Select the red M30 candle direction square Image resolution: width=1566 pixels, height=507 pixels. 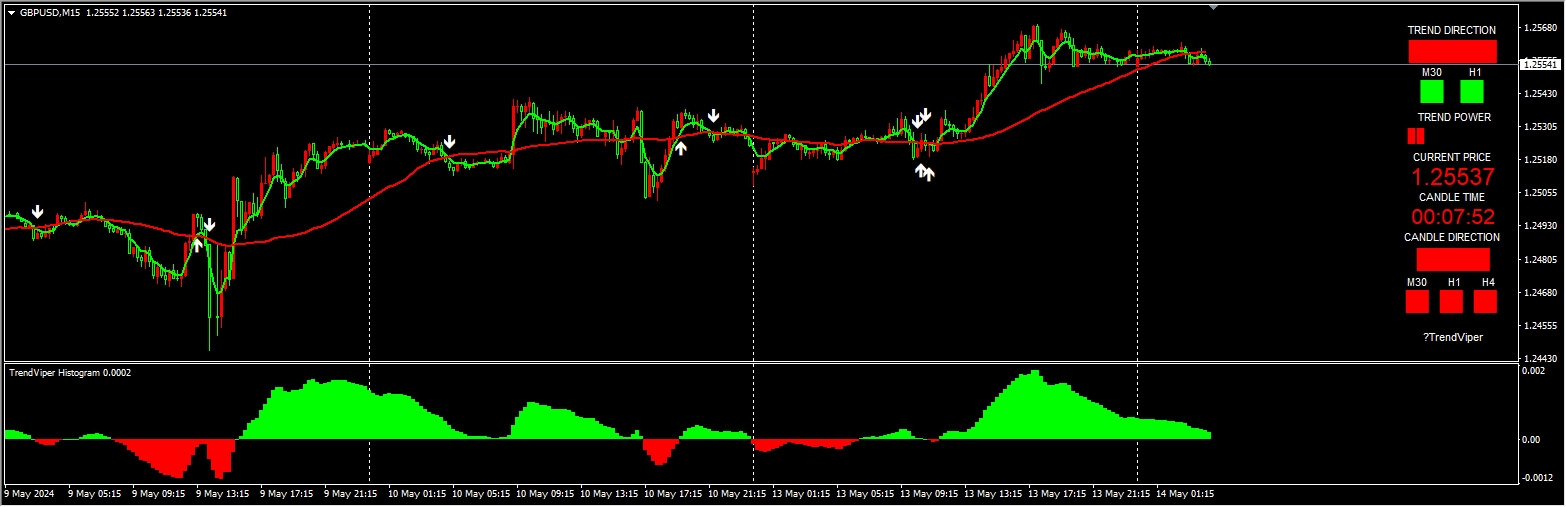click(x=1417, y=301)
